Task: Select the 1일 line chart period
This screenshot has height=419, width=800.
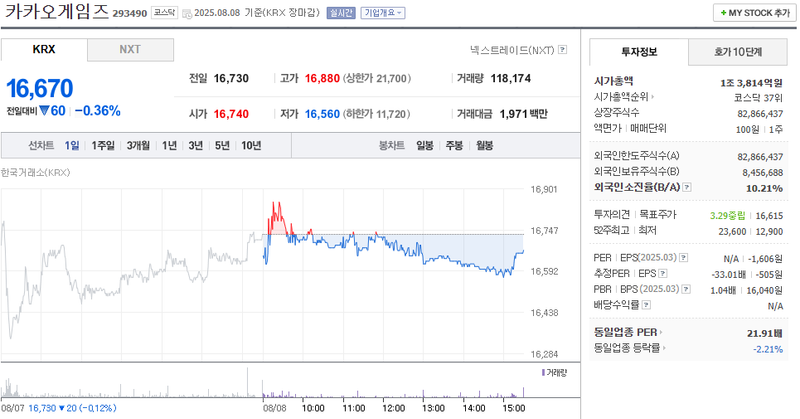Action: pyautogui.click(x=71, y=145)
